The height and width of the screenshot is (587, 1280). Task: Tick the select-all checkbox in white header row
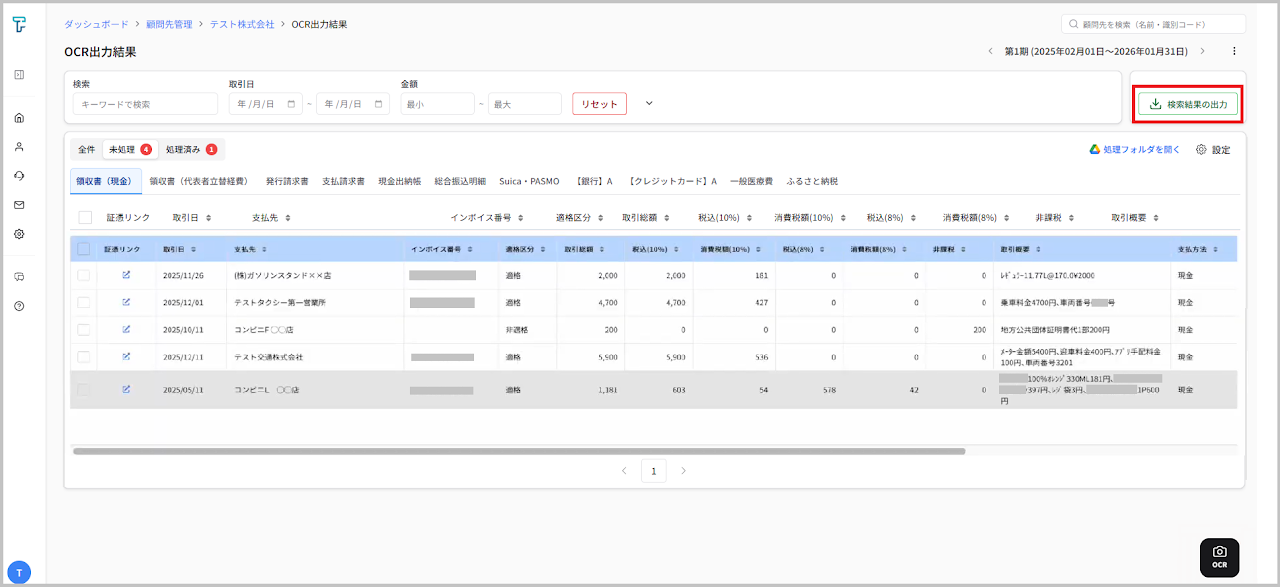click(85, 217)
